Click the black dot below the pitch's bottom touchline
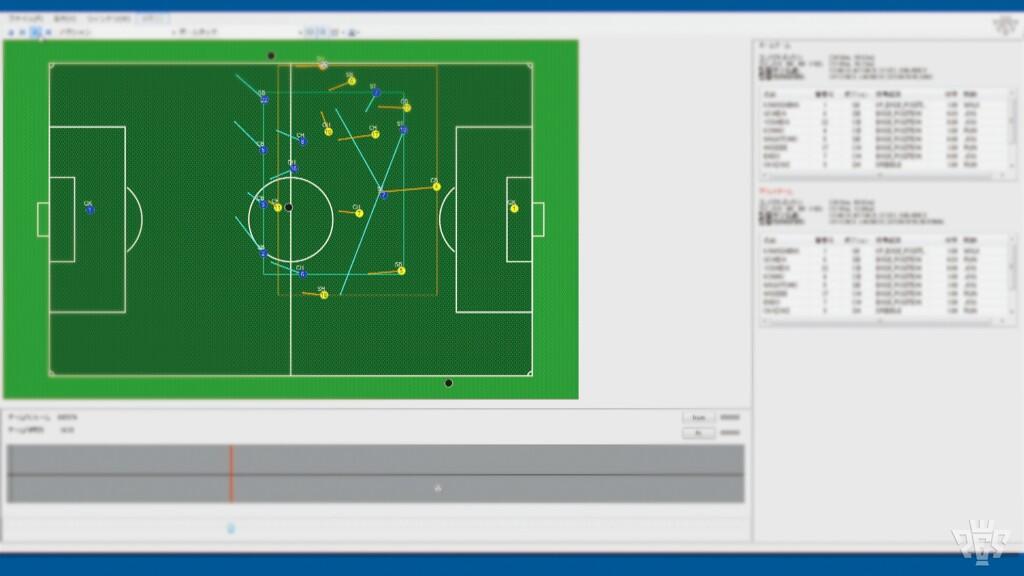The height and width of the screenshot is (576, 1024). 448,383
